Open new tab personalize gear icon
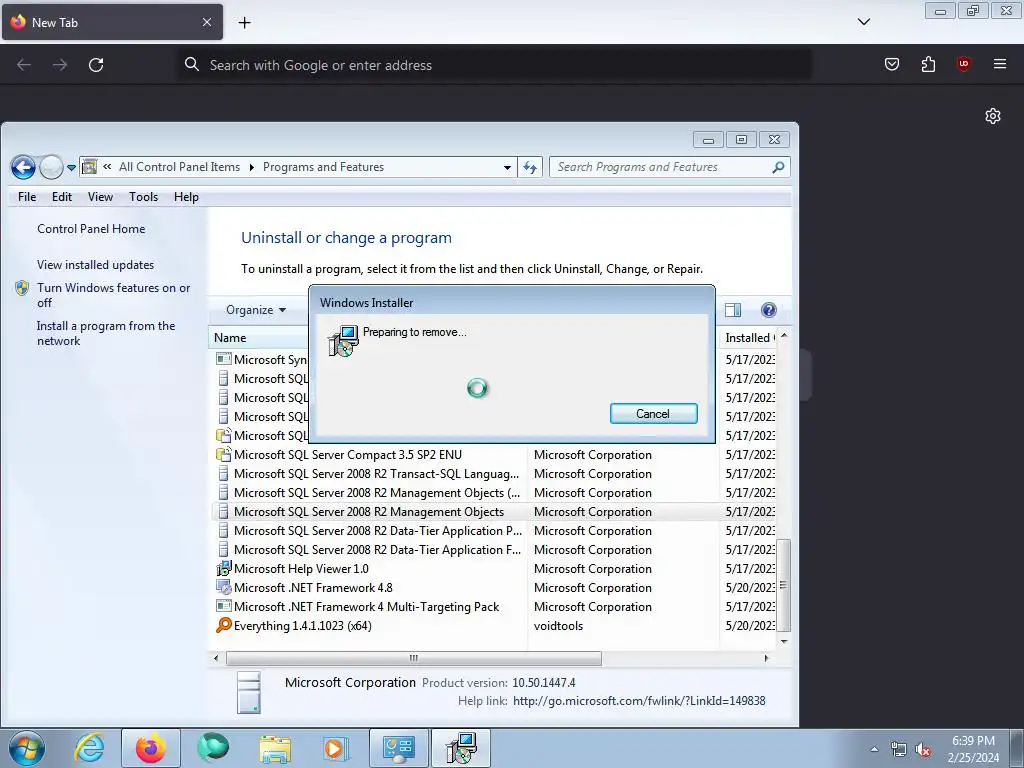The image size is (1024, 768). (993, 116)
